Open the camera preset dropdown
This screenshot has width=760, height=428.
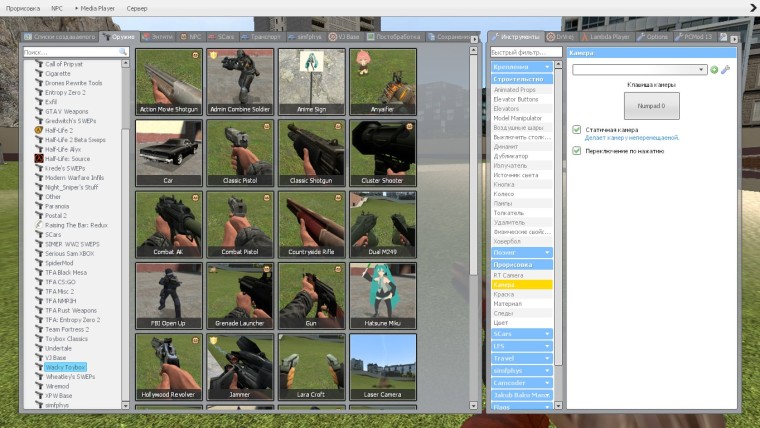(x=639, y=70)
